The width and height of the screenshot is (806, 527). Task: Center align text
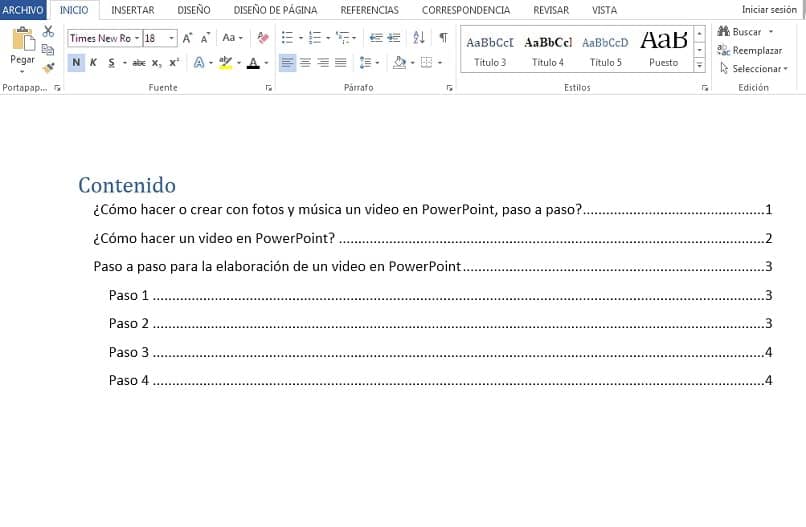pyautogui.click(x=305, y=63)
